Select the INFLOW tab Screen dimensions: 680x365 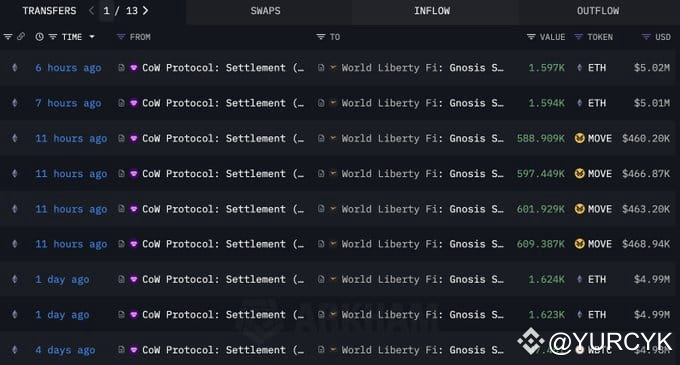click(432, 11)
